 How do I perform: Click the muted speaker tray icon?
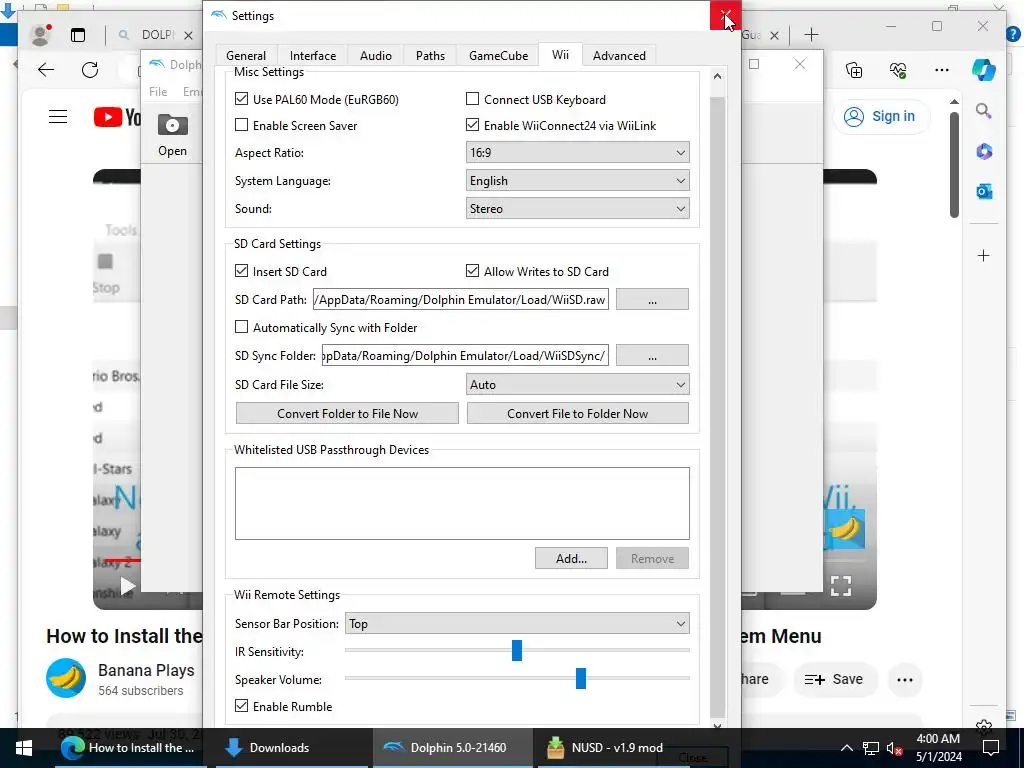coord(894,748)
